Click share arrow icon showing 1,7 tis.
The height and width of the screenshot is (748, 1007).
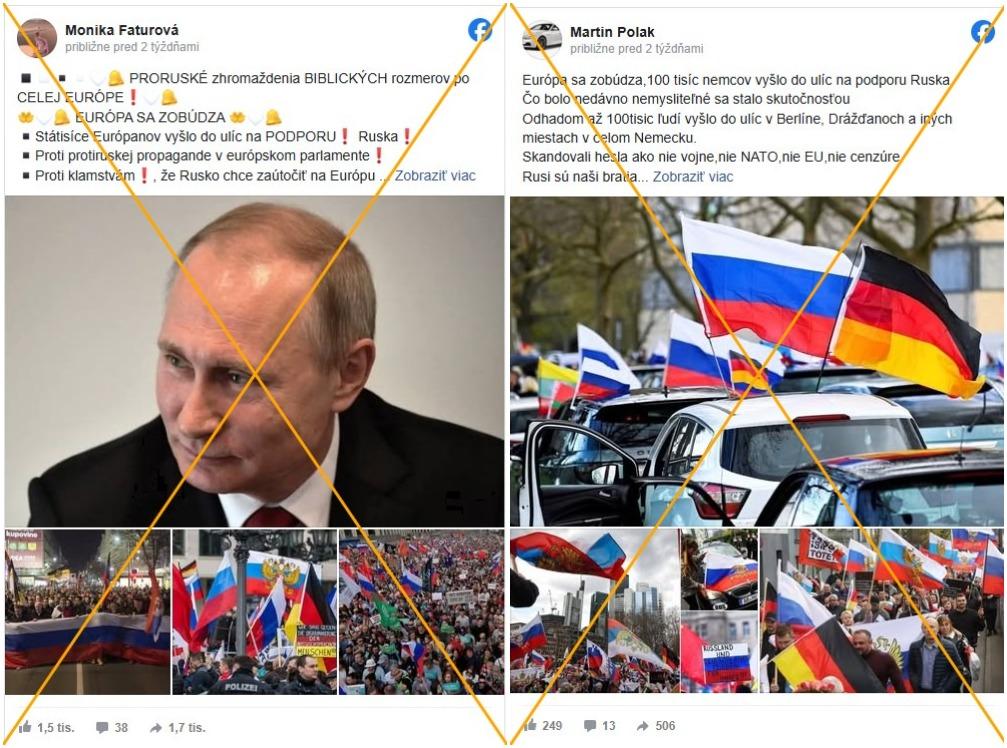click(x=155, y=727)
